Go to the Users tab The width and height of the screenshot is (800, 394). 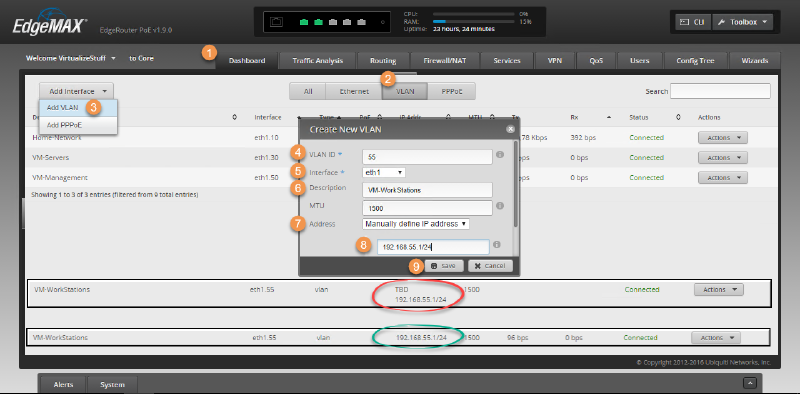[x=639, y=61]
